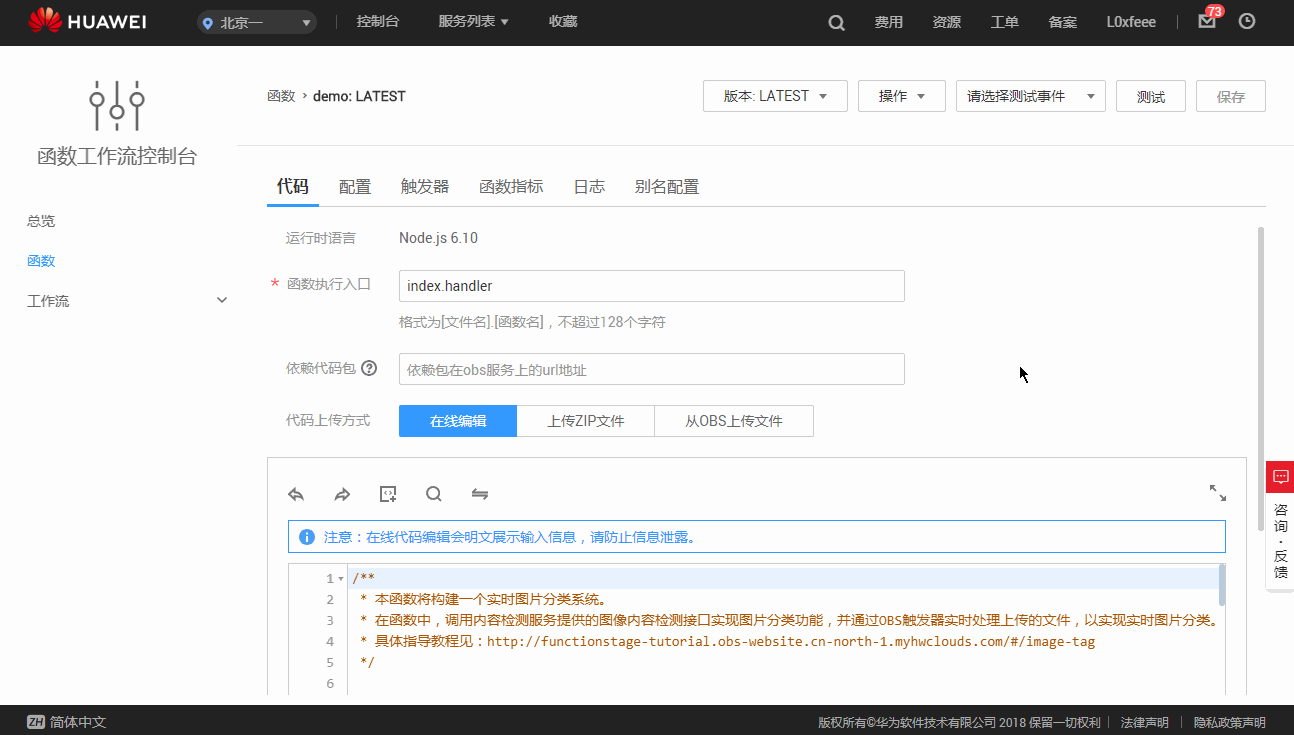Insert a code snippet using the editor icon
Image resolution: width=1294 pixels, height=735 pixels.
point(388,493)
